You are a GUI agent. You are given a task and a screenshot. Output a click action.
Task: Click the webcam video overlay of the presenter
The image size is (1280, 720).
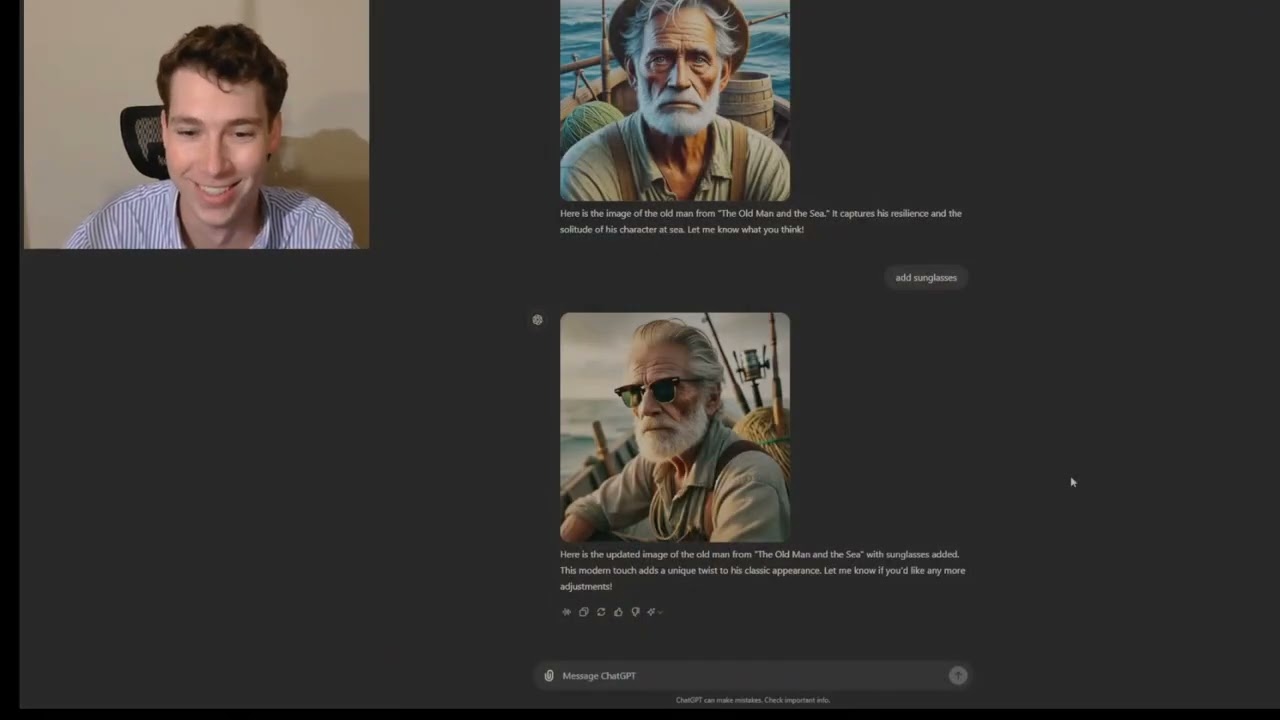pos(196,124)
